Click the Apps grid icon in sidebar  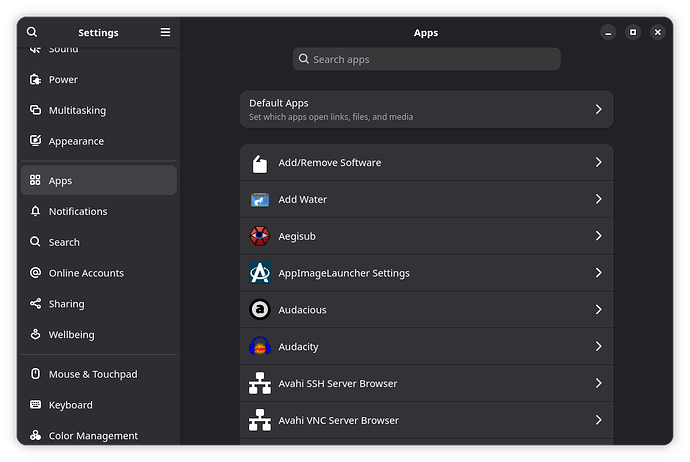(x=35, y=180)
